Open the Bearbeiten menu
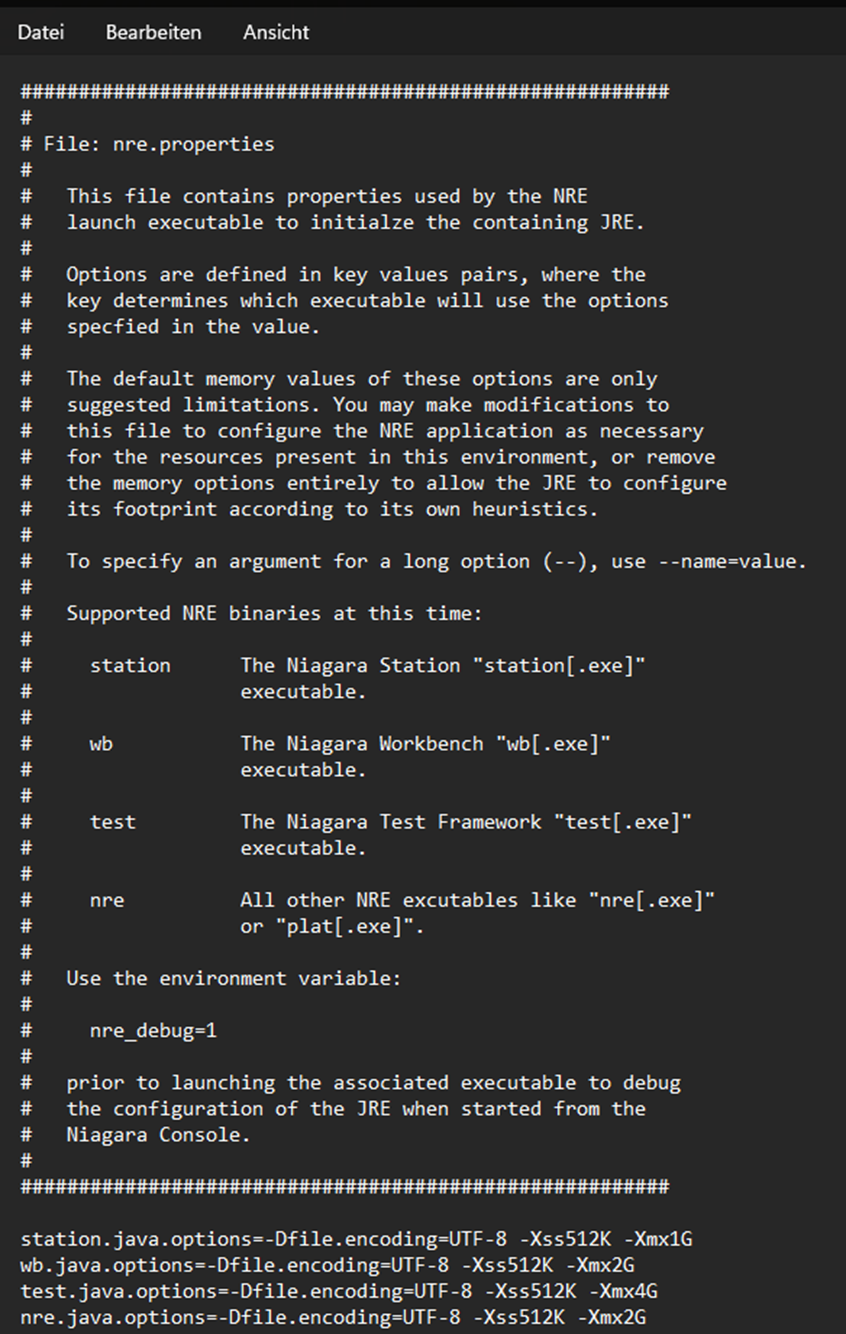The width and height of the screenshot is (846, 1334). pos(153,32)
